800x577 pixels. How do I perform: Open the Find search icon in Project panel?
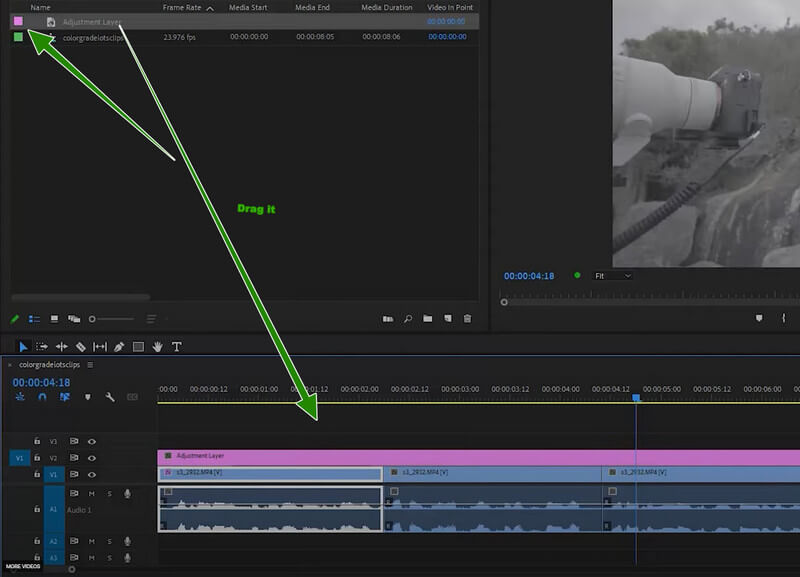408,319
